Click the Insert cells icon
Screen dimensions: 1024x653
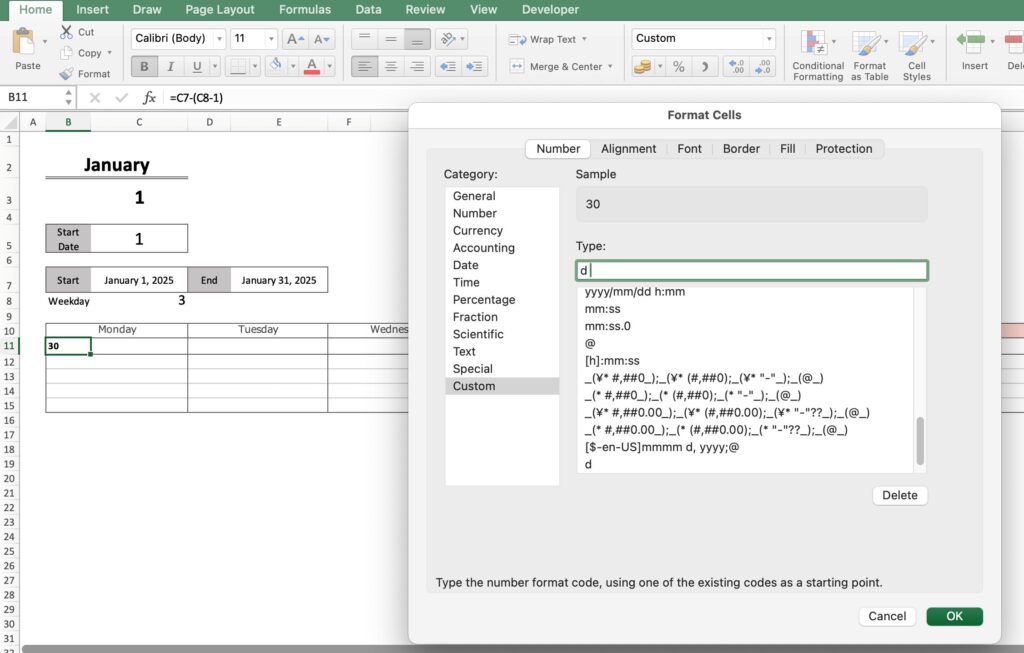[x=971, y=41]
